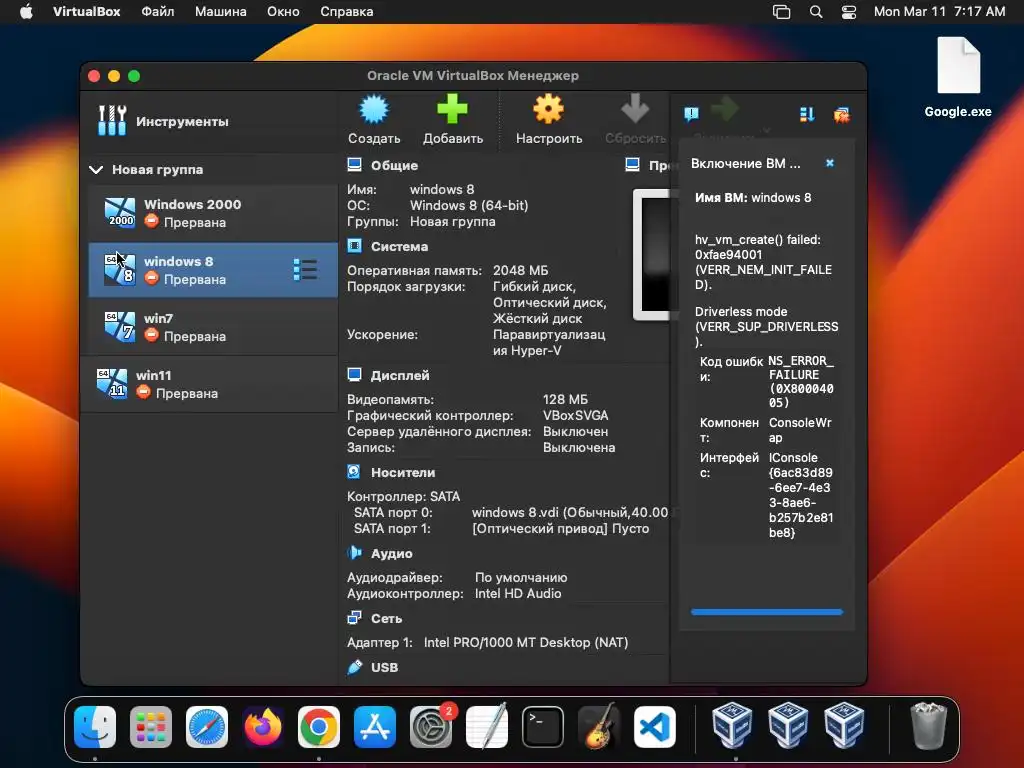Click '[Оптический привод] Пусто' entry
This screenshot has width=1024, height=768.
pos(560,529)
